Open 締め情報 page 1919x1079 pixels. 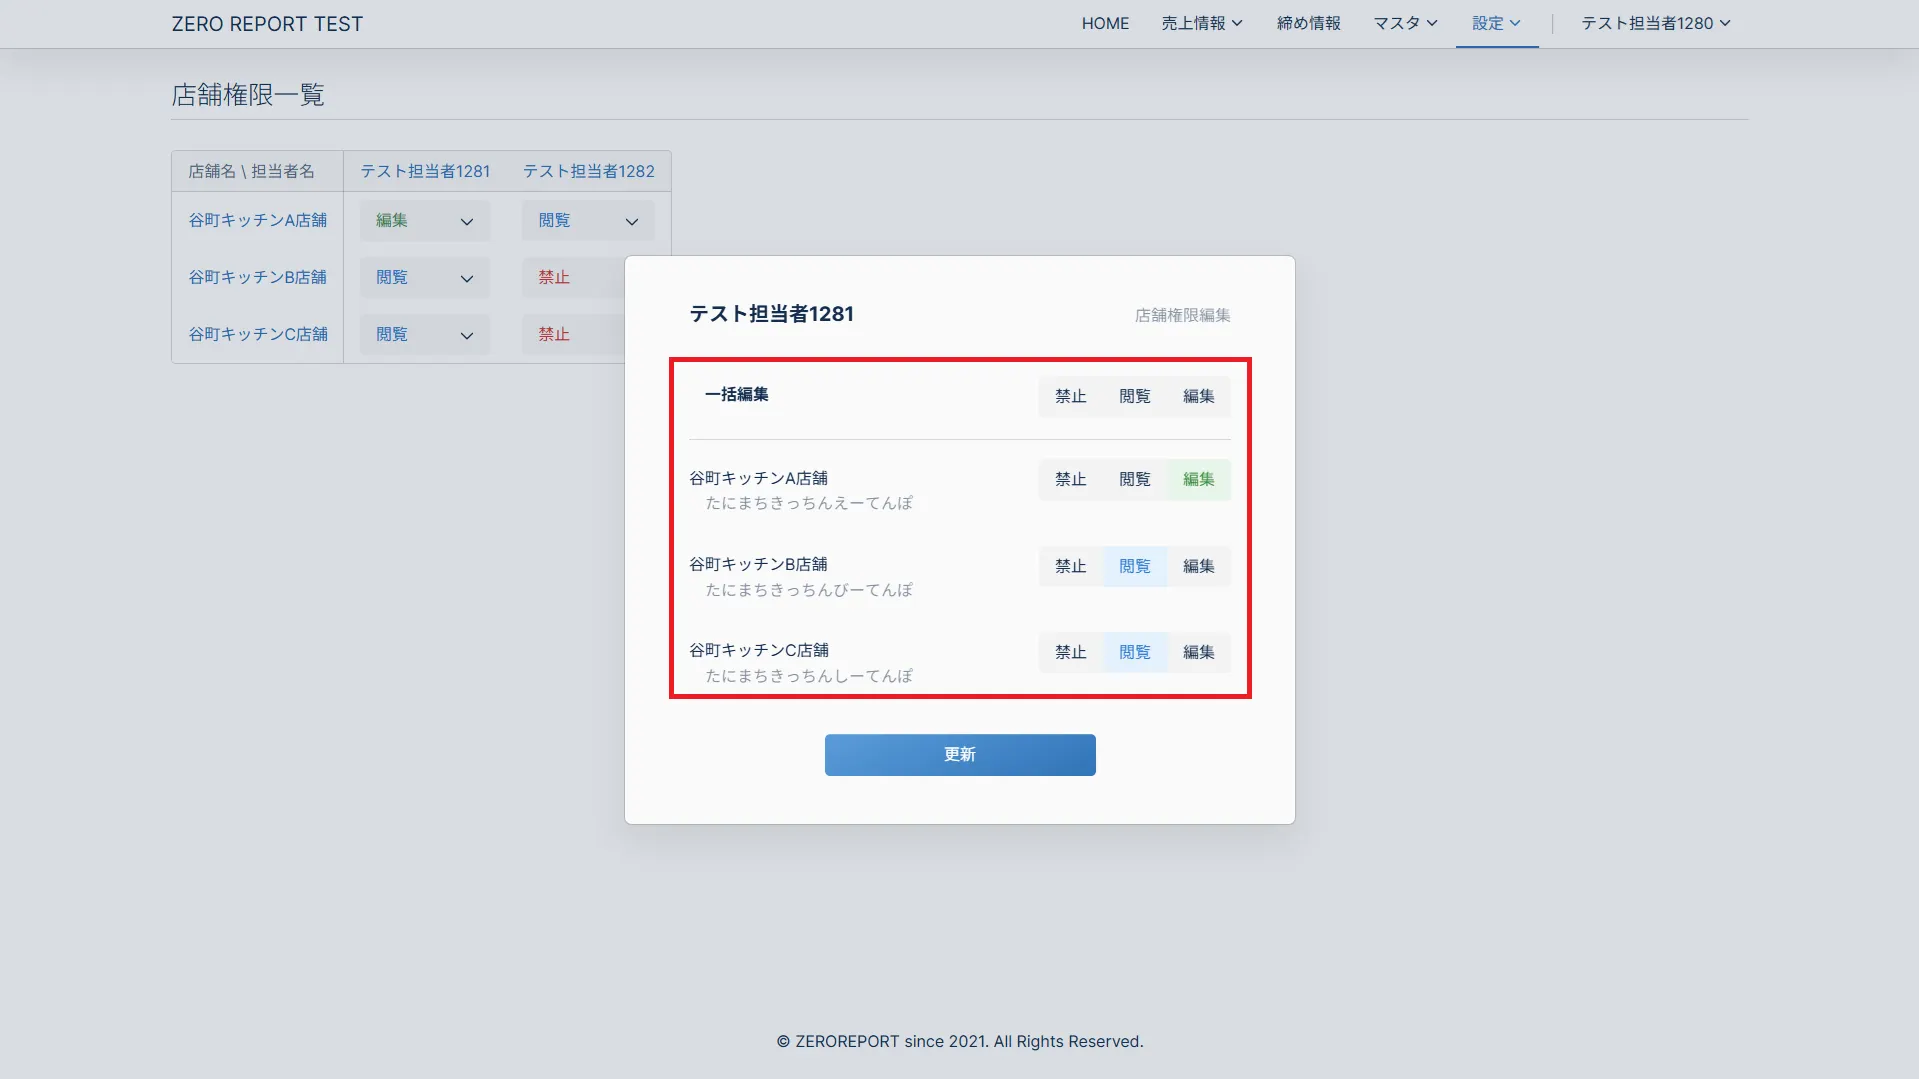pyautogui.click(x=1308, y=23)
